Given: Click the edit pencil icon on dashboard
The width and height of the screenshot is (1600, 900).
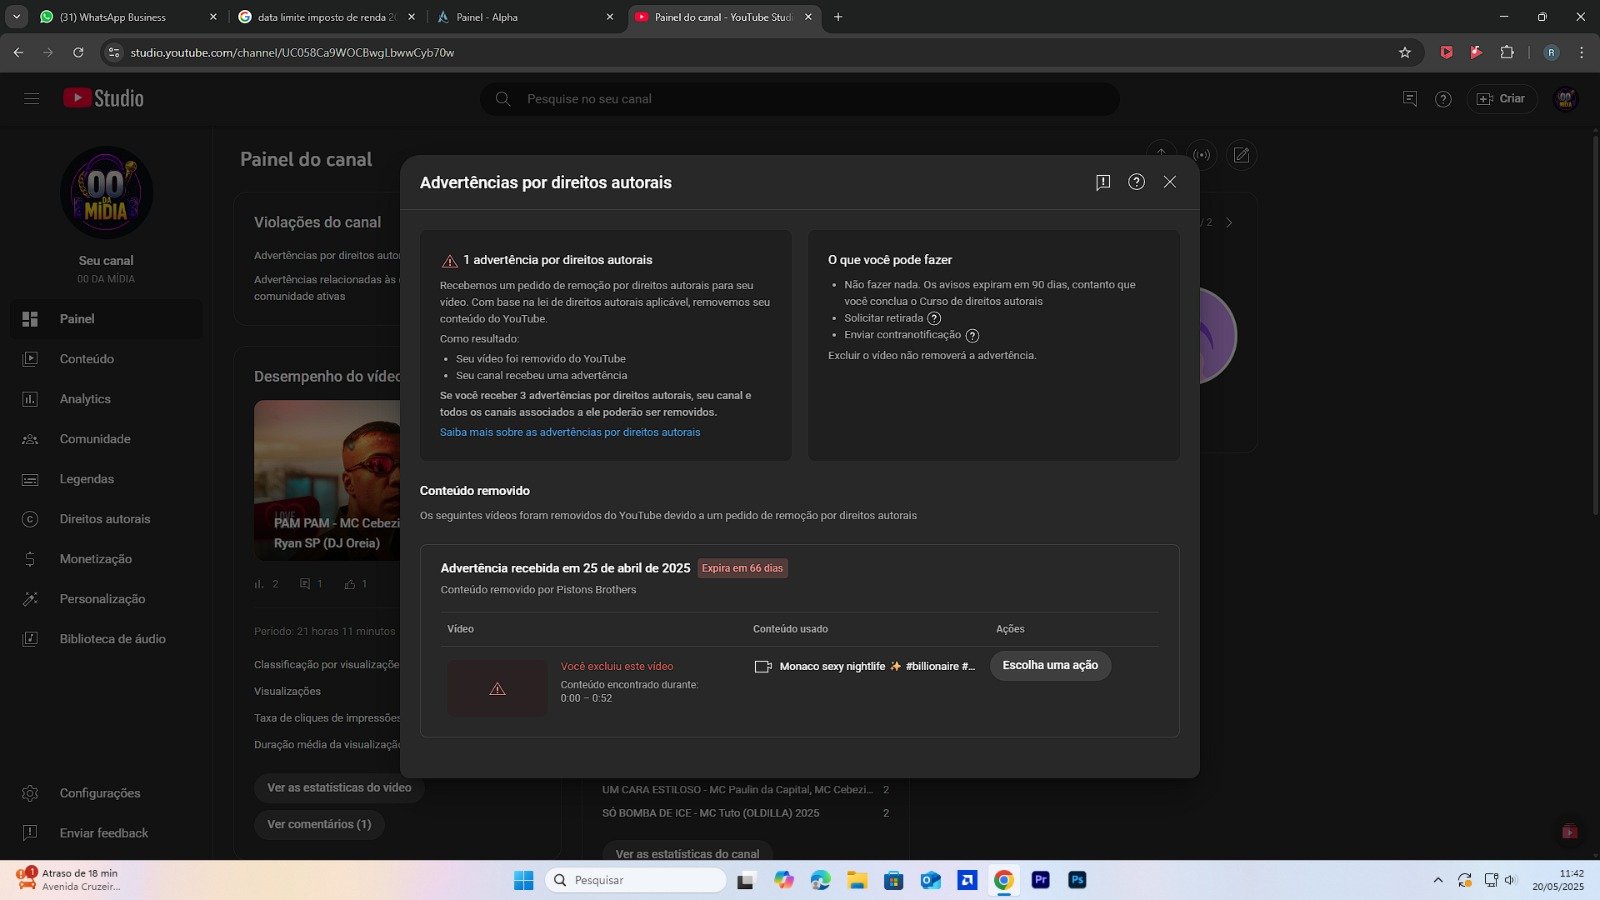Looking at the screenshot, I should click(x=1241, y=155).
